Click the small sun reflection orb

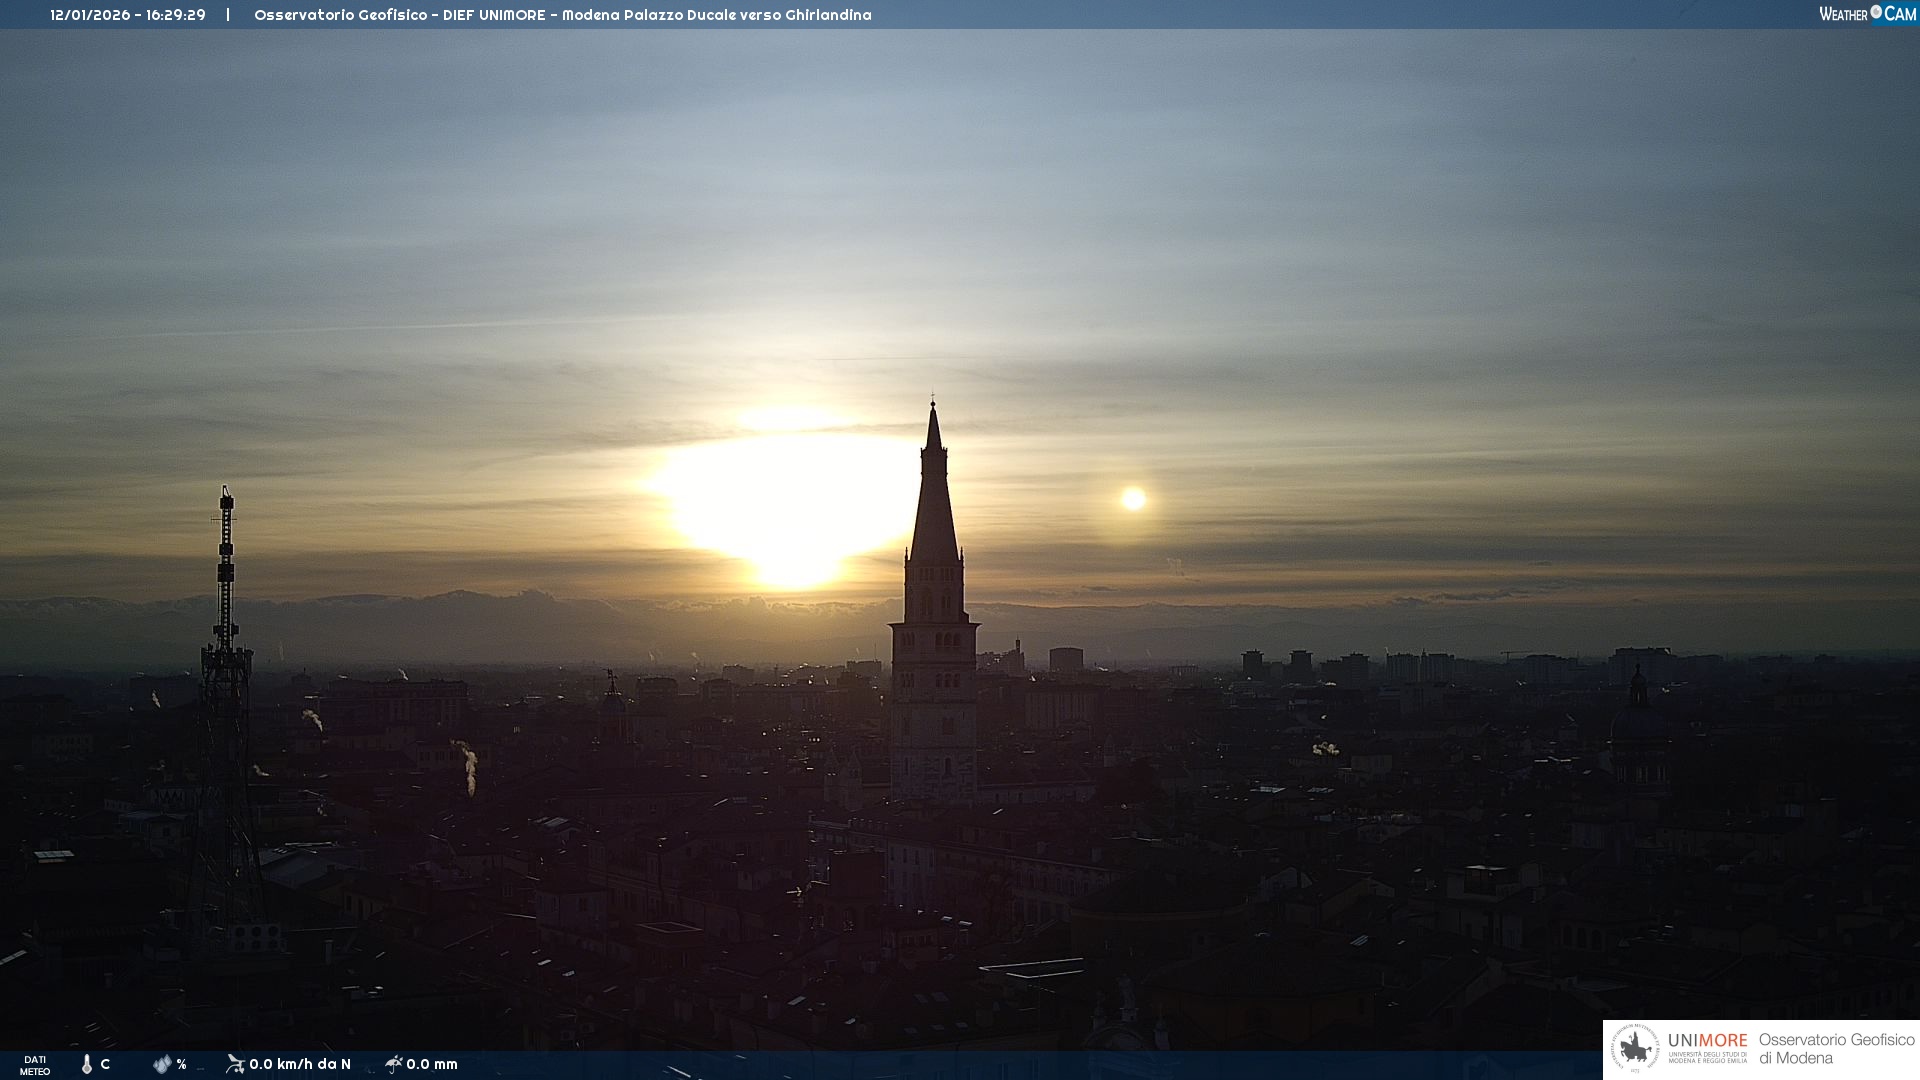(1133, 498)
